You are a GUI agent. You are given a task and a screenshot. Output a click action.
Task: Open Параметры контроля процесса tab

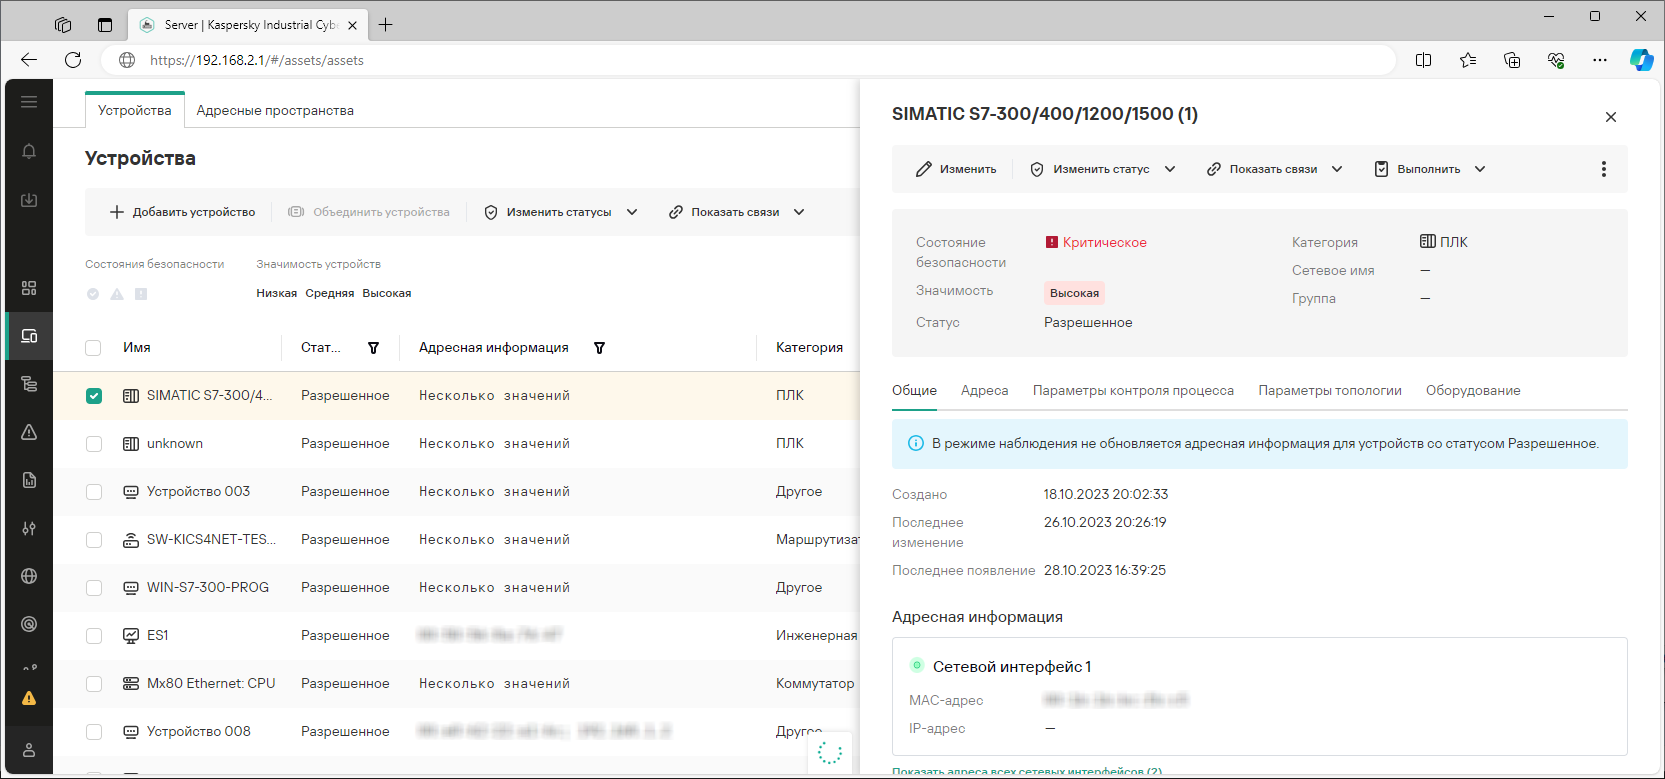pyautogui.click(x=1133, y=390)
